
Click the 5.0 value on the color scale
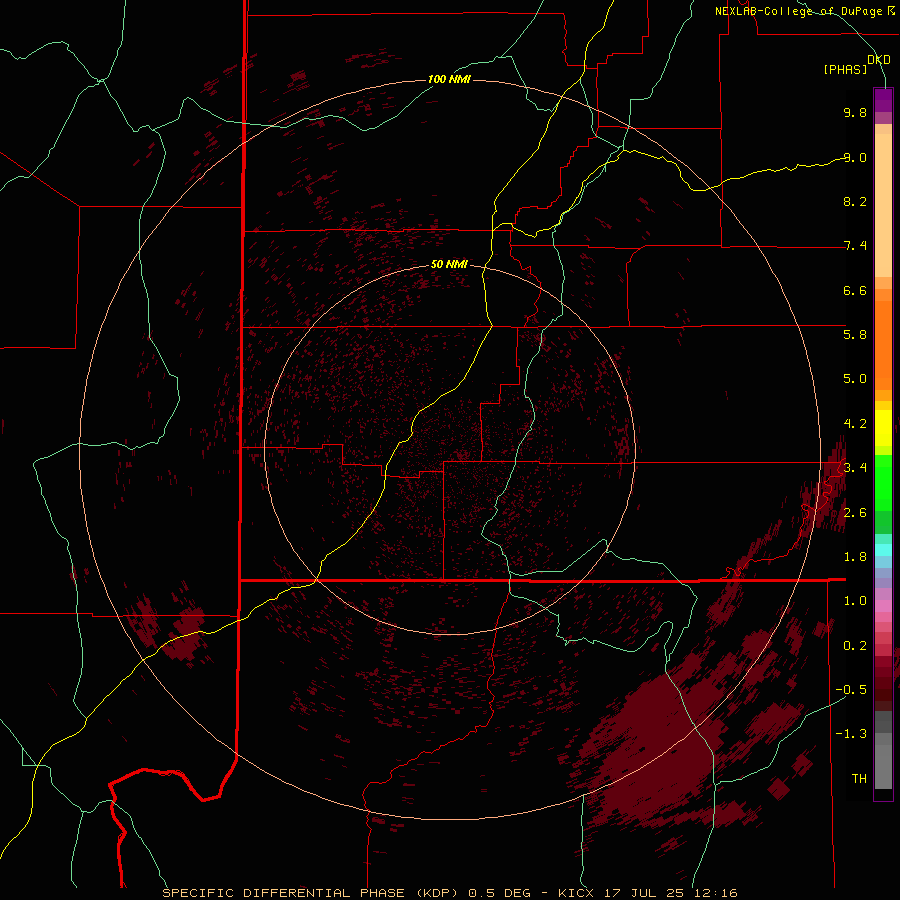(855, 379)
